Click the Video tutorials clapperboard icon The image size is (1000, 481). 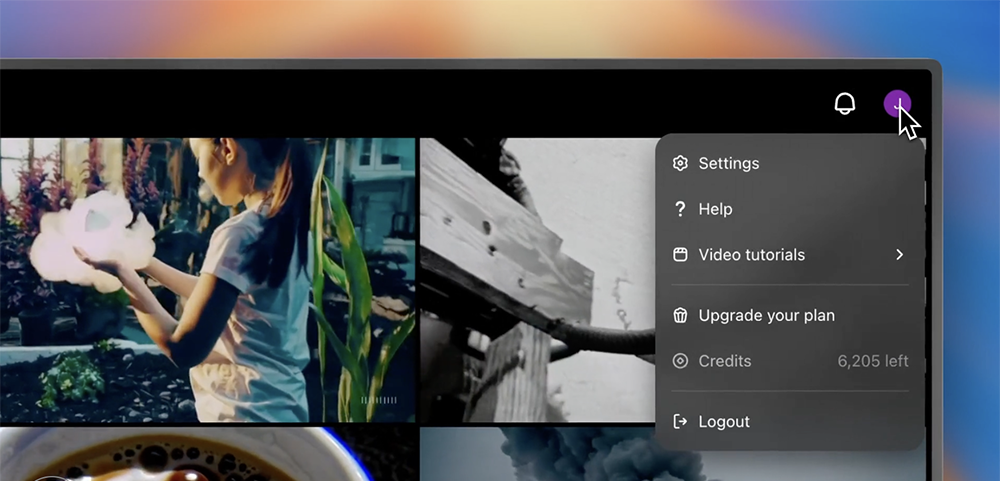680,255
